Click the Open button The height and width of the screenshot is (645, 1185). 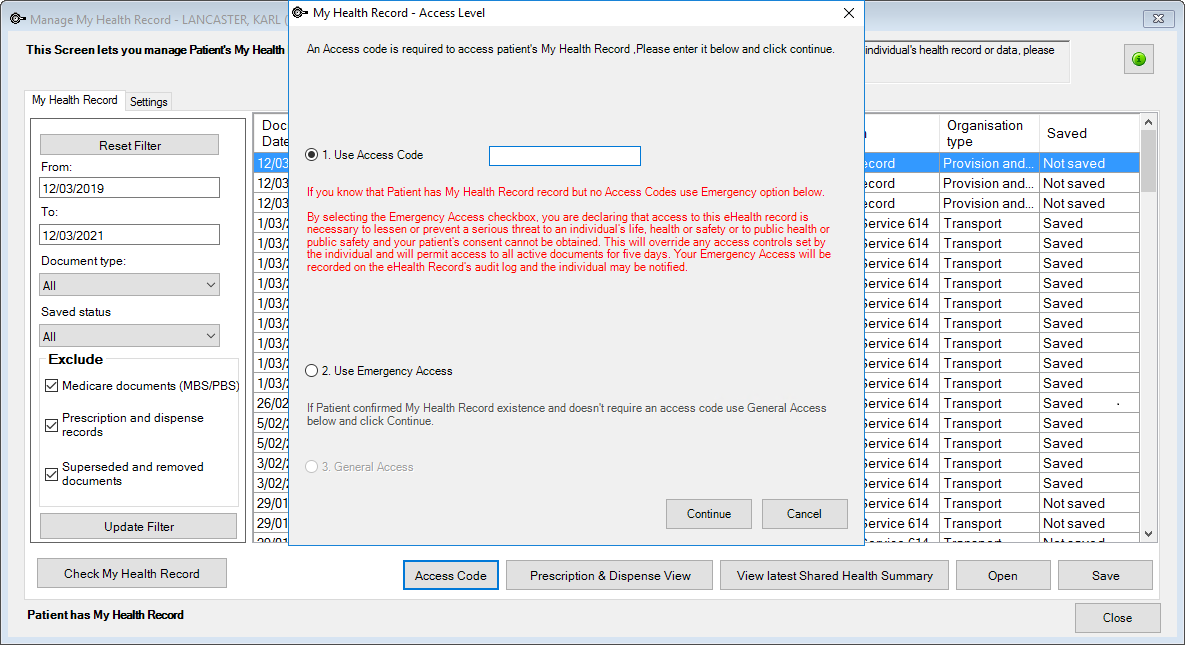(1003, 575)
